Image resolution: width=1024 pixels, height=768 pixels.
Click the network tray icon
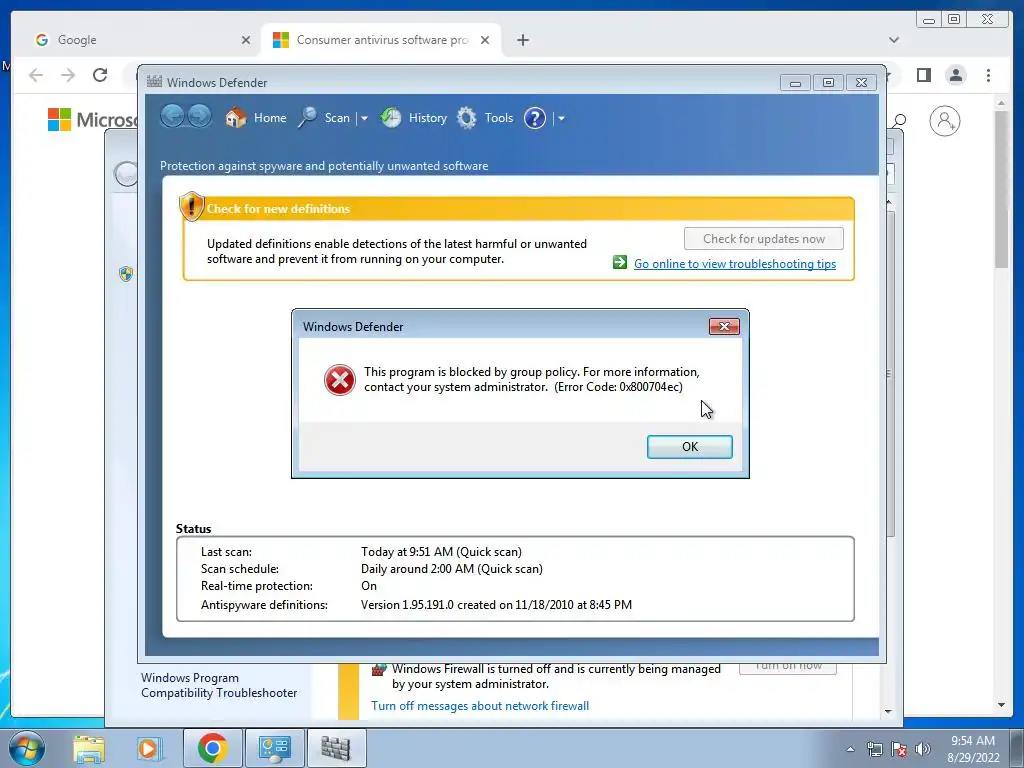pyautogui.click(x=874, y=749)
